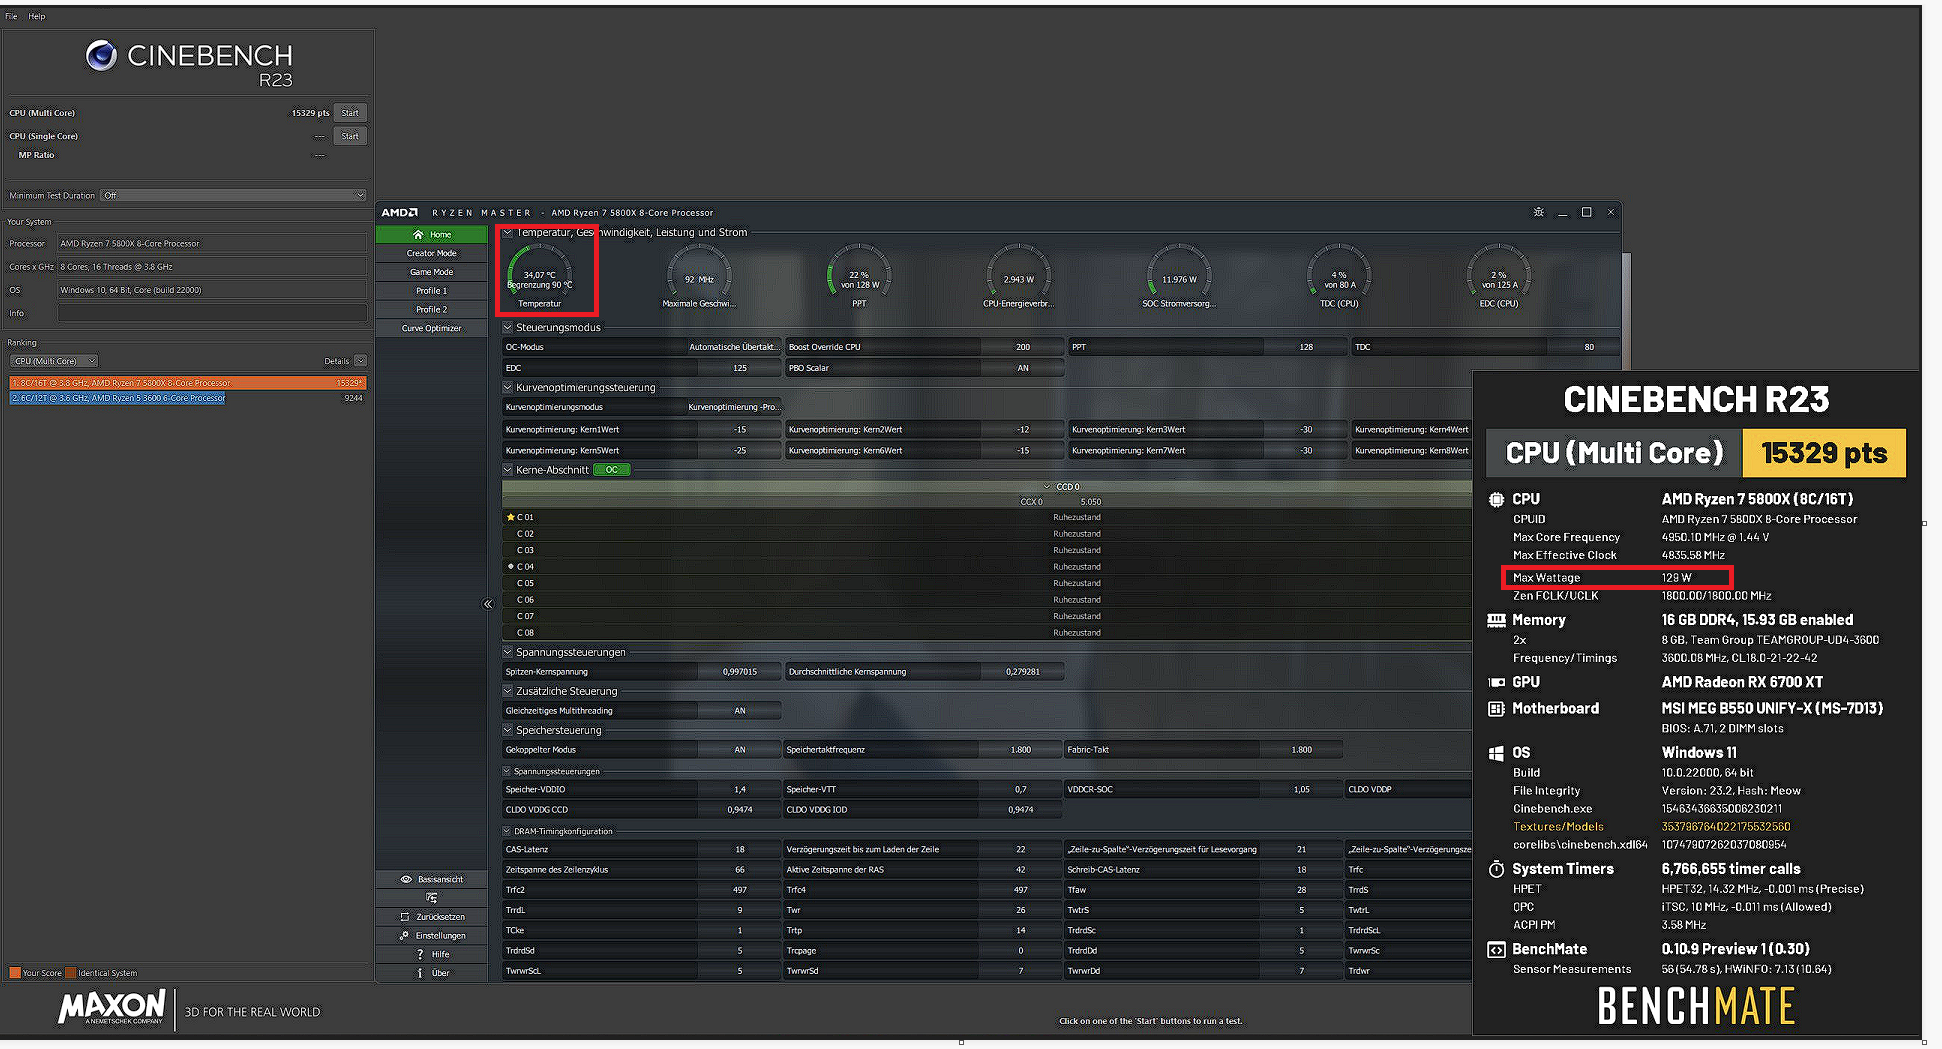Select Profile 2 in Ryzen Master
The image size is (1942, 1049).
click(x=432, y=309)
